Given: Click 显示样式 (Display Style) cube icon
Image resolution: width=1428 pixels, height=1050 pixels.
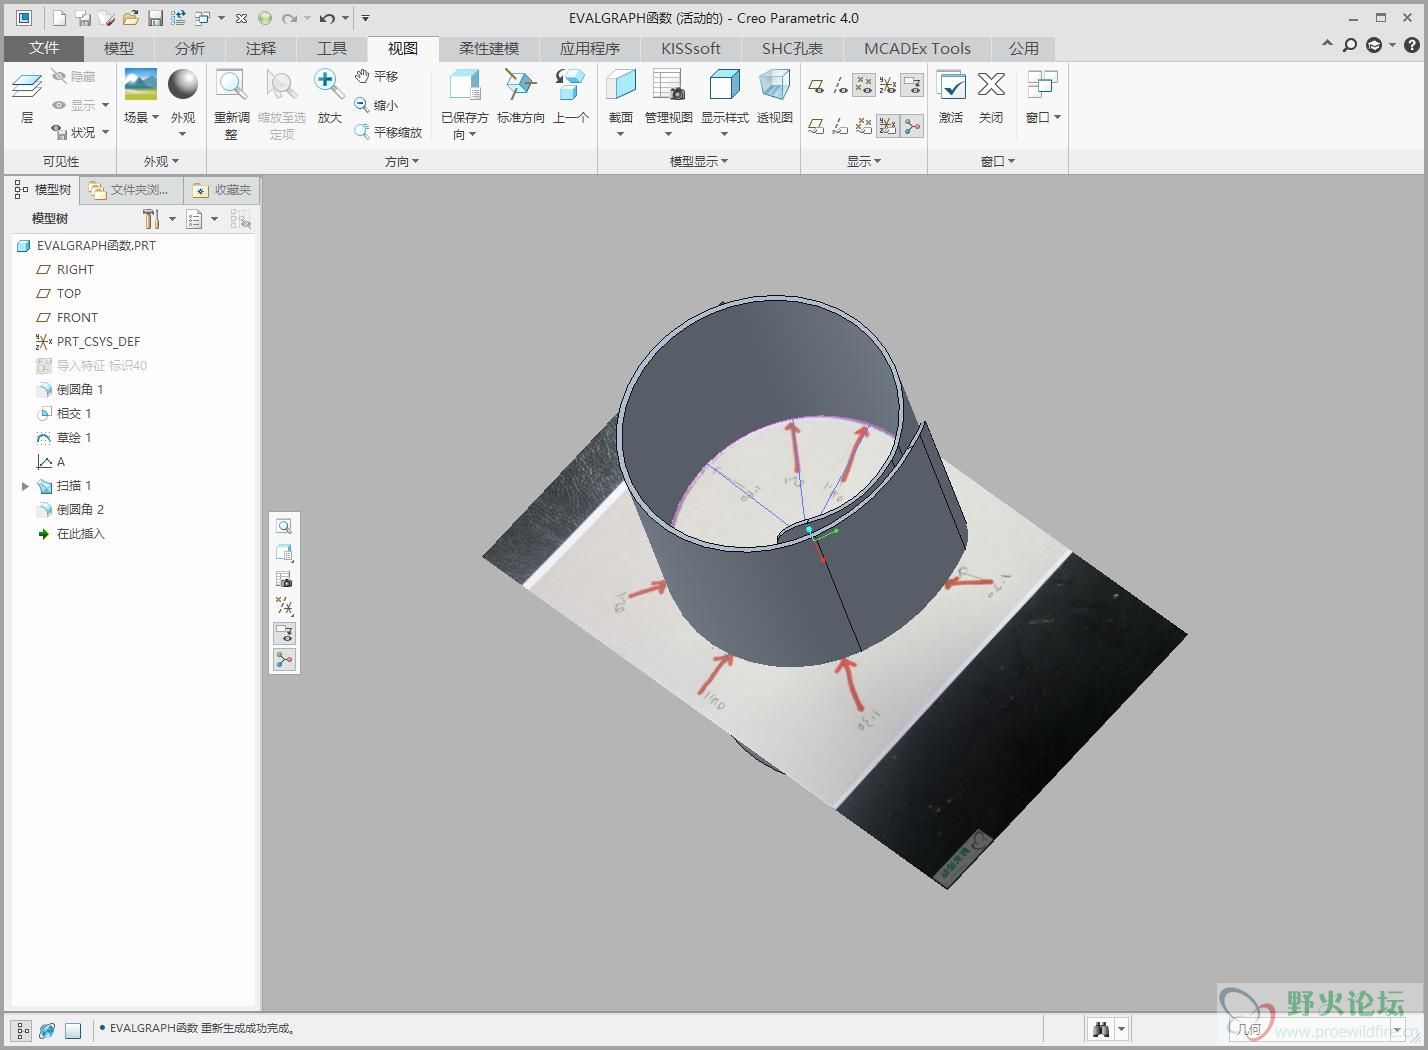Looking at the screenshot, I should click(724, 85).
